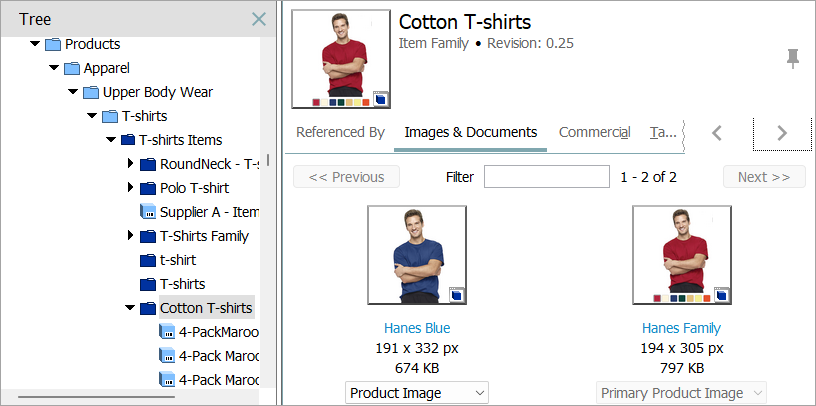Collapse the Cotton T-shirts tree node
Image resolution: width=816 pixels, height=406 pixels.
pyautogui.click(x=129, y=308)
